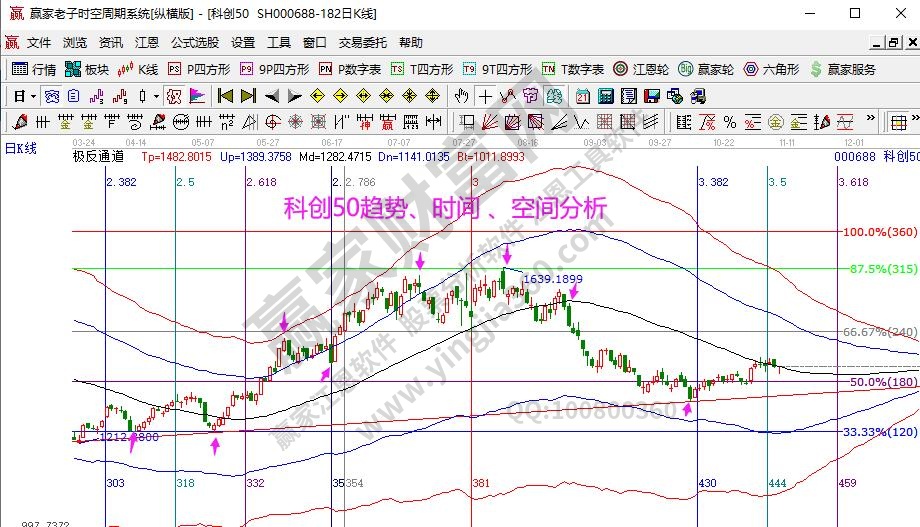Open the 行情 market quotes view
This screenshot has width=920, height=527.
pos(33,69)
